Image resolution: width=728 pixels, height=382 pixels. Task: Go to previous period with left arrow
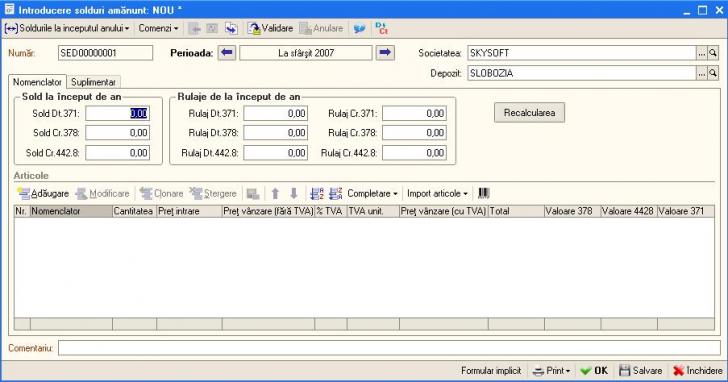tap(227, 53)
